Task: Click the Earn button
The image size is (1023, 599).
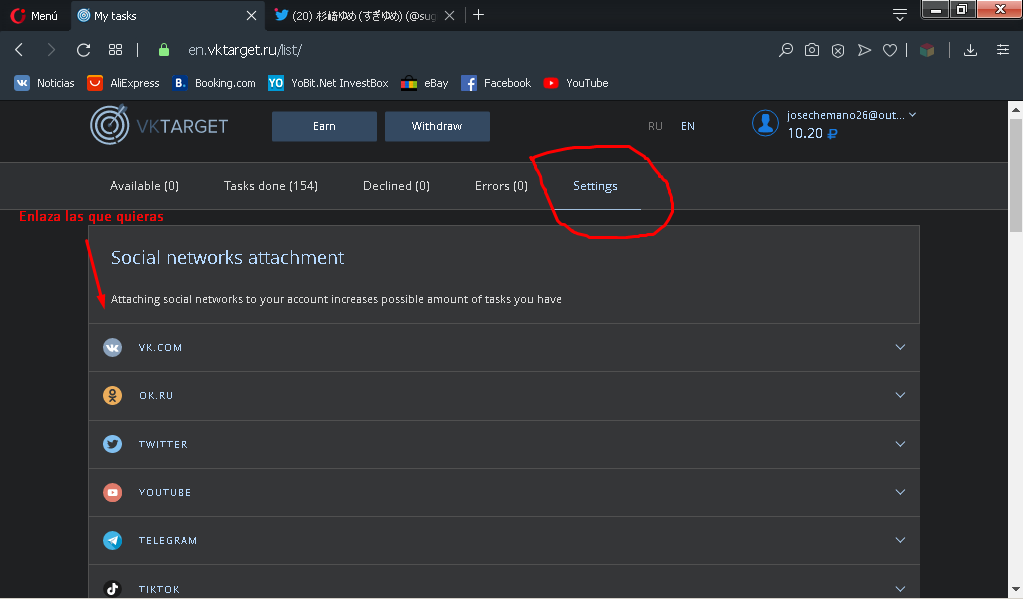Action: coord(324,126)
